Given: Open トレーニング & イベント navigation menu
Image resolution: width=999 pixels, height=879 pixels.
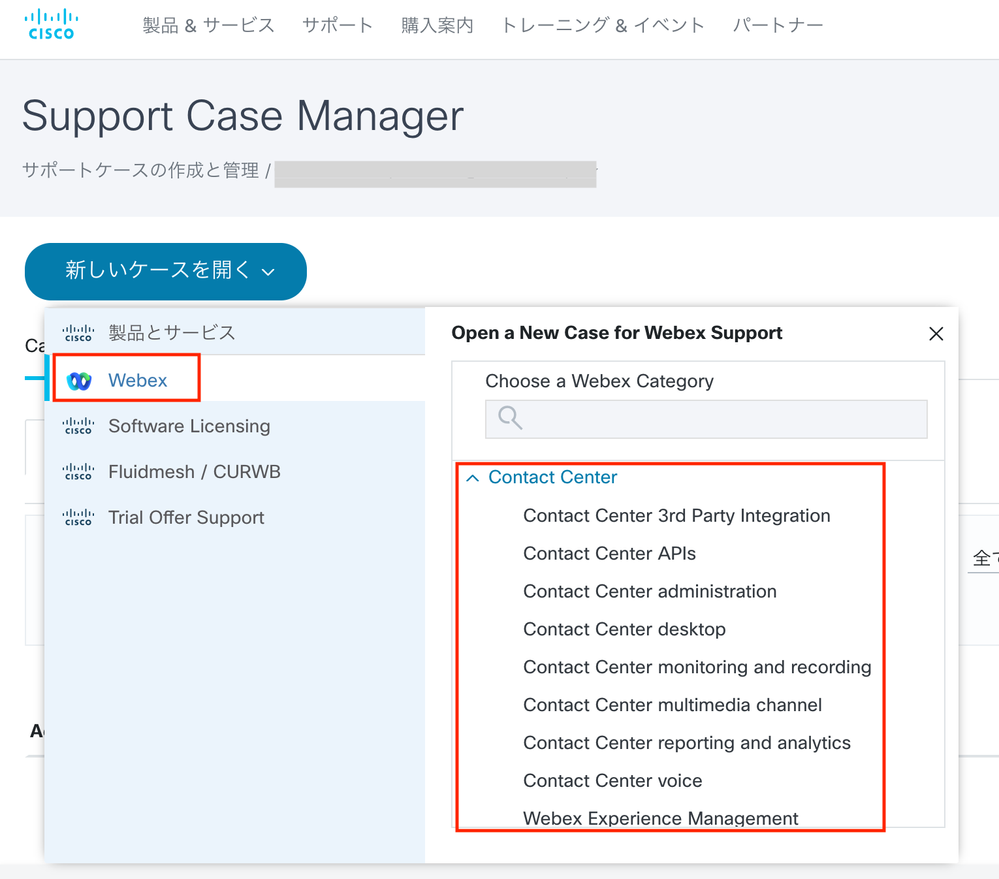Looking at the screenshot, I should click(603, 25).
